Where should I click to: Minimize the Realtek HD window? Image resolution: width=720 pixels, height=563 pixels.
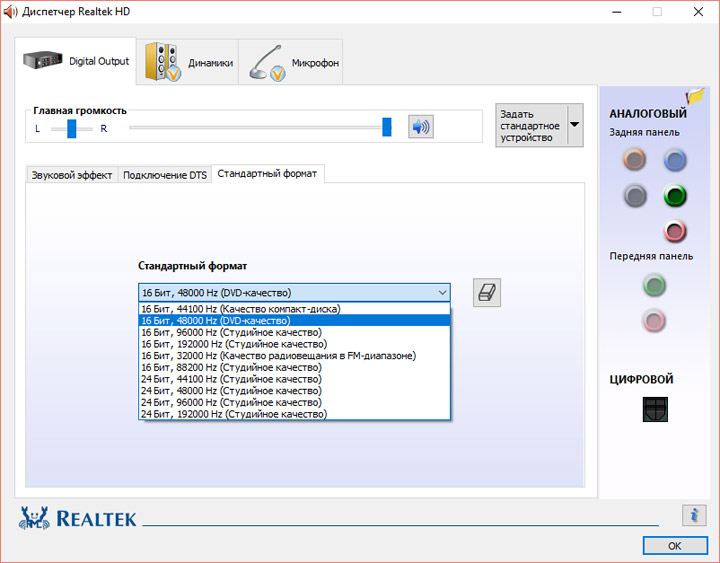point(616,12)
